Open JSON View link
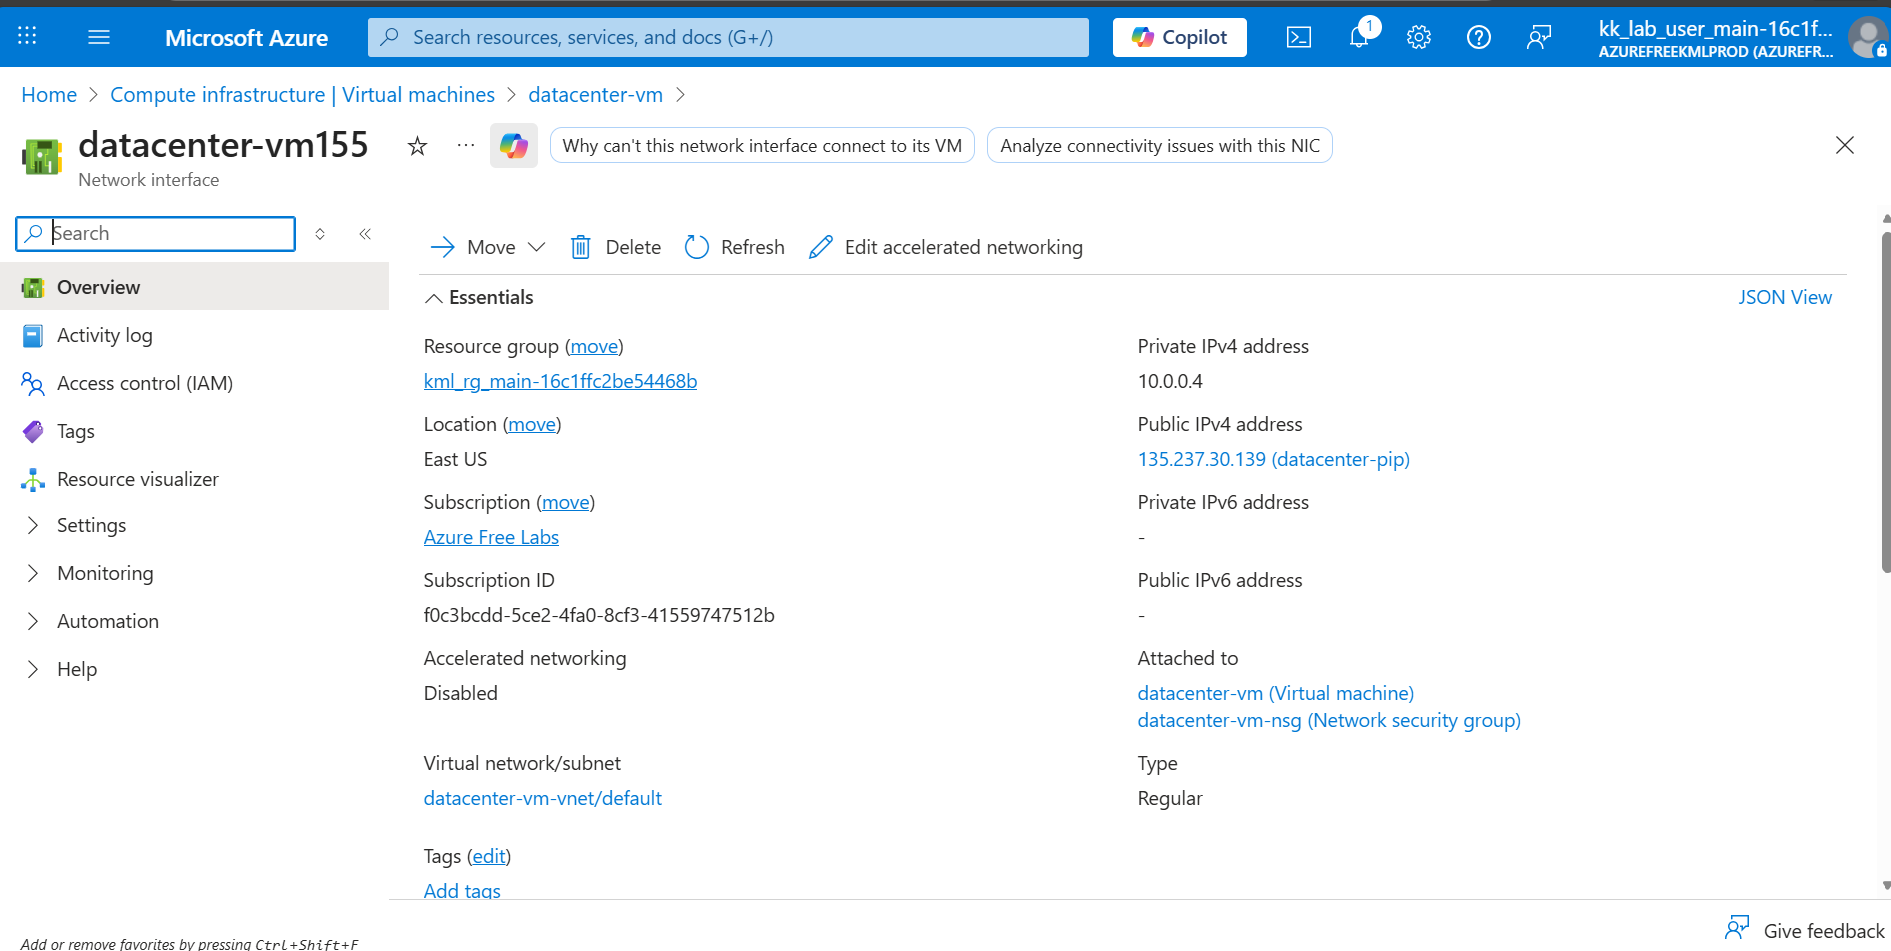1891x951 pixels. [x=1785, y=297]
